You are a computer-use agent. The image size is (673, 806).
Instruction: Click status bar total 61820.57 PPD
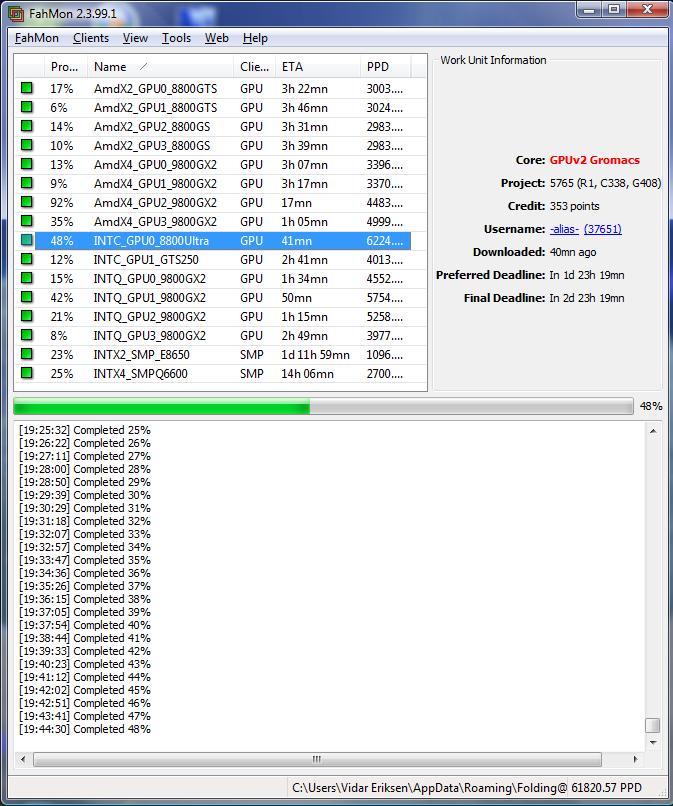click(607, 788)
